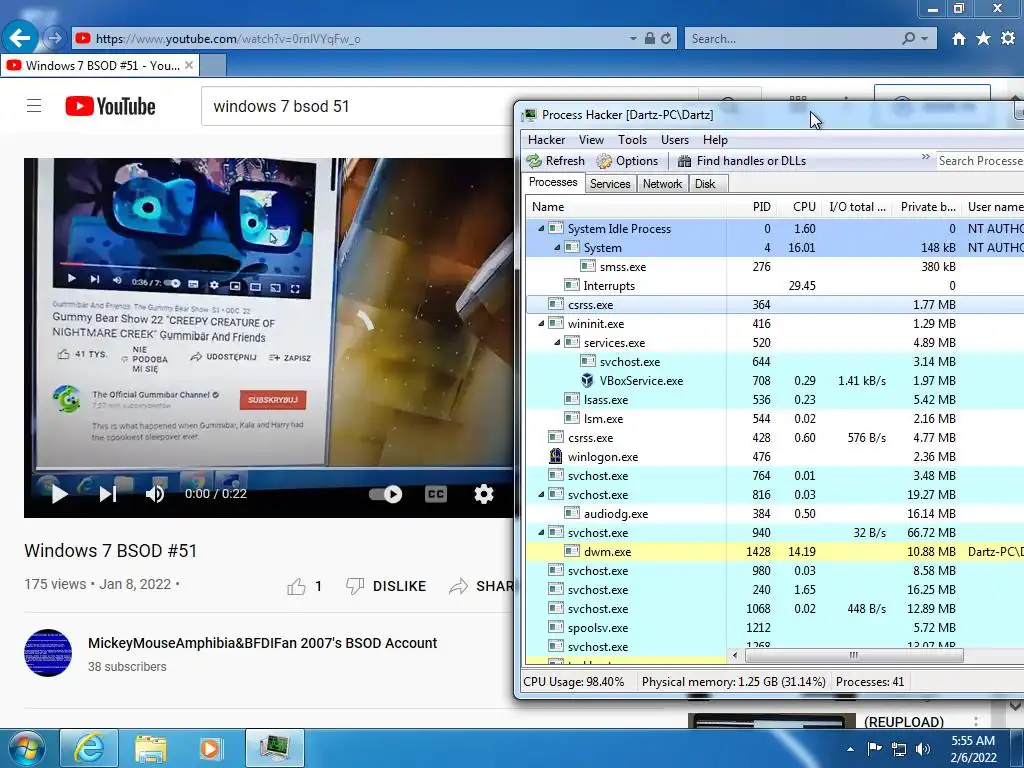This screenshot has width=1024, height=768.
Task: Toggle closed captions CC button
Action: [x=436, y=494]
